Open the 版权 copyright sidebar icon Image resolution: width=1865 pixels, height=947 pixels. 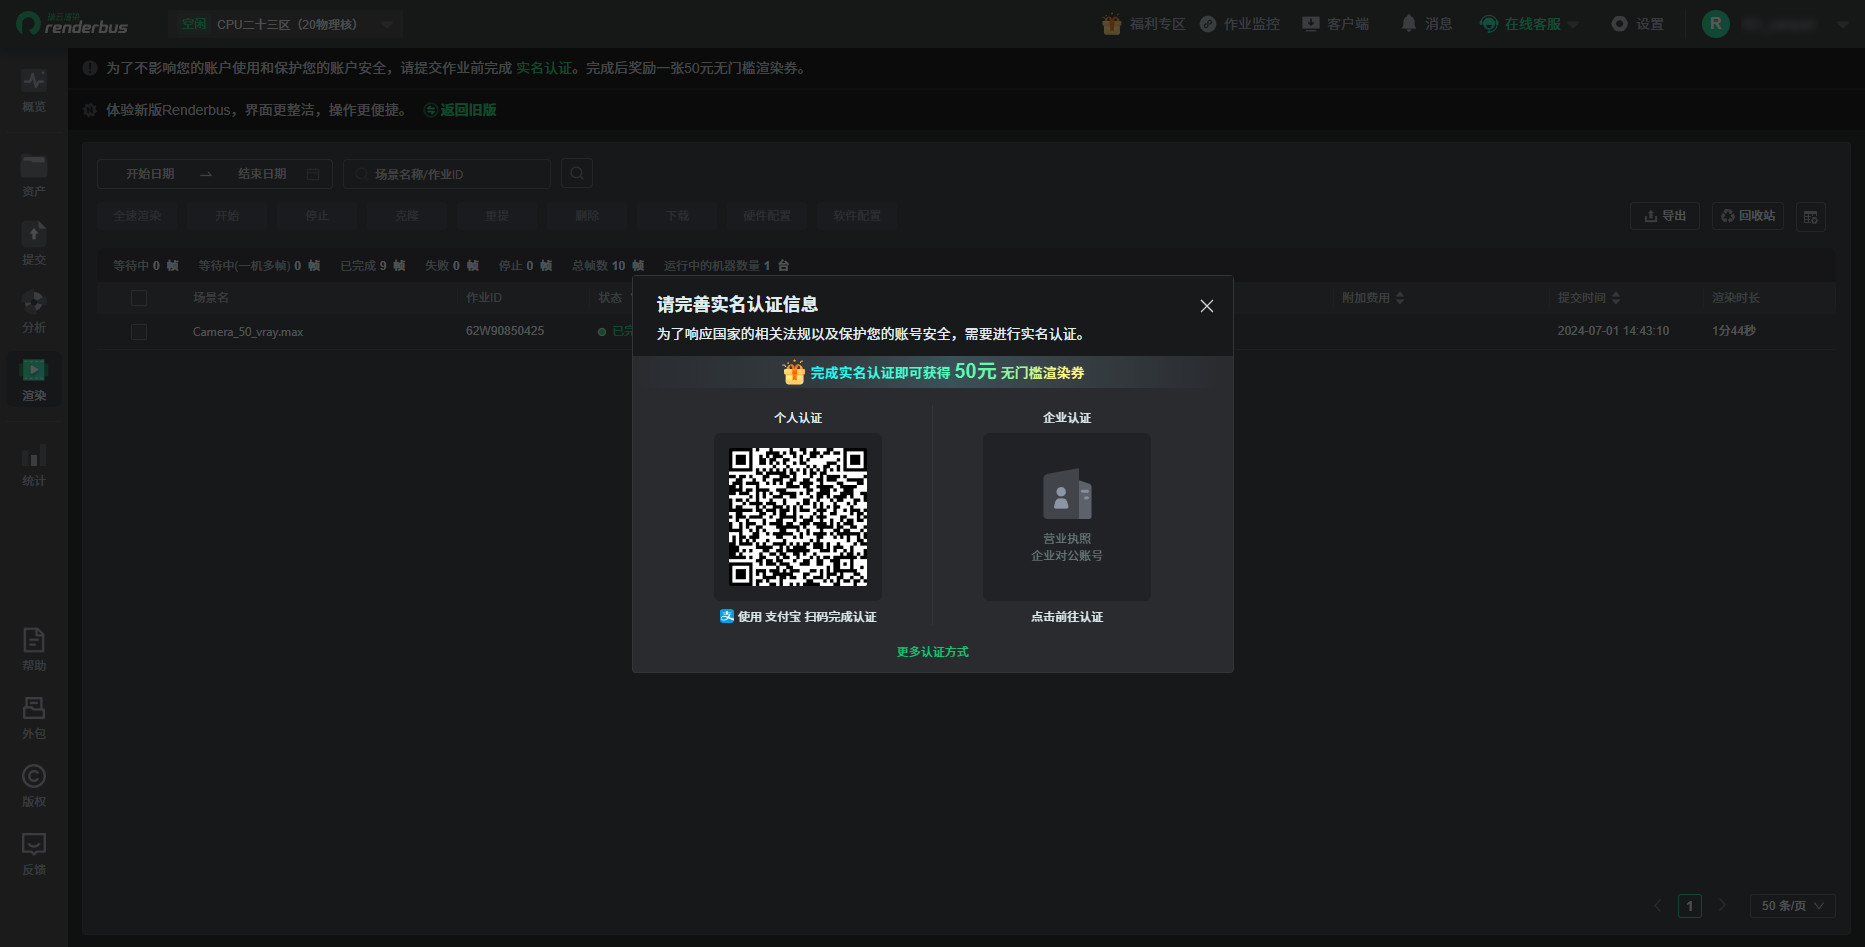pos(34,785)
